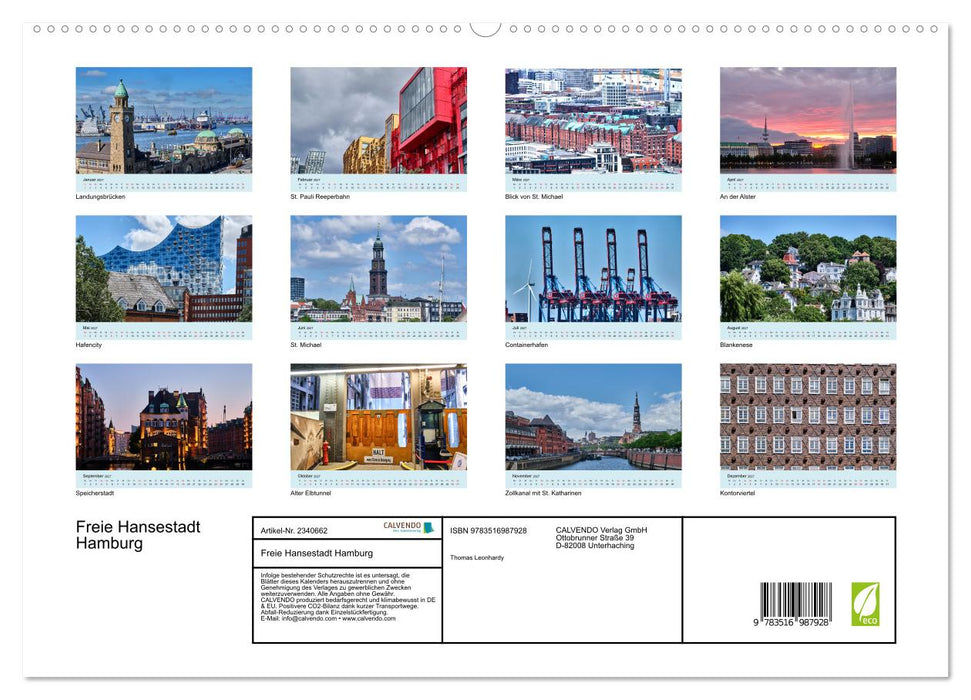Click the 'Blick von St. Michael' caption
This screenshot has width=971, height=700.
click(534, 196)
